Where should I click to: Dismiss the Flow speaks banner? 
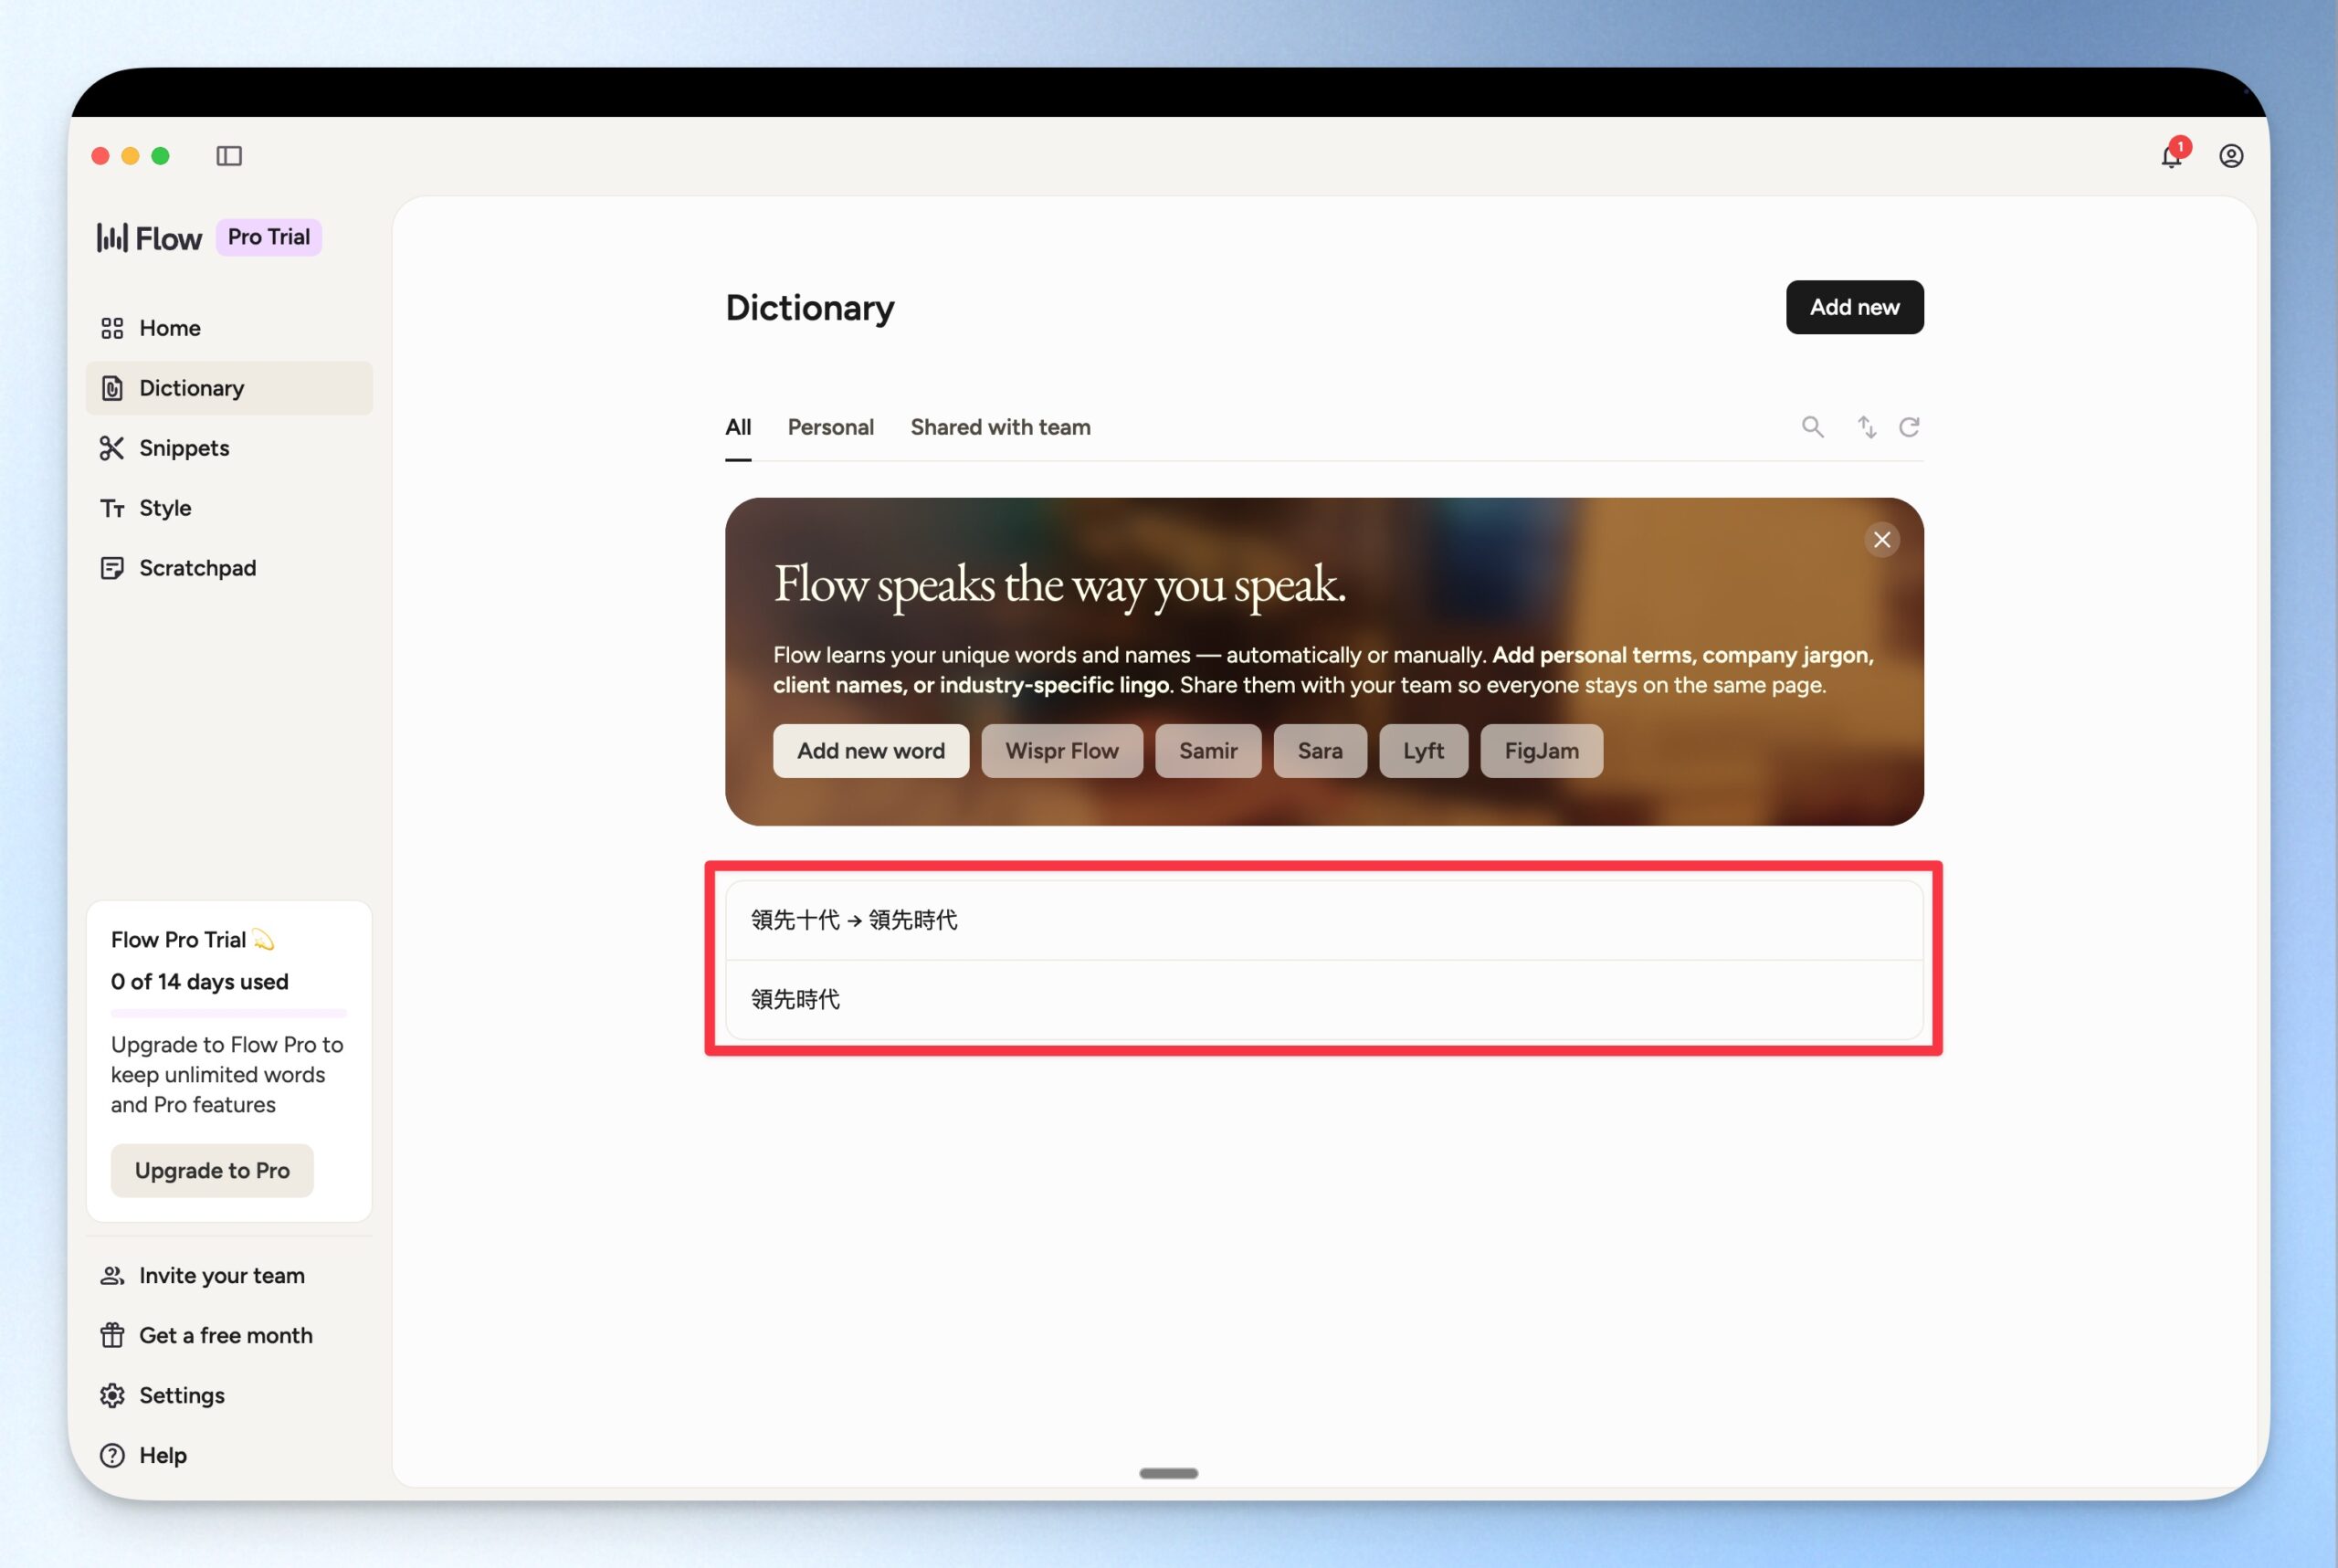1881,540
